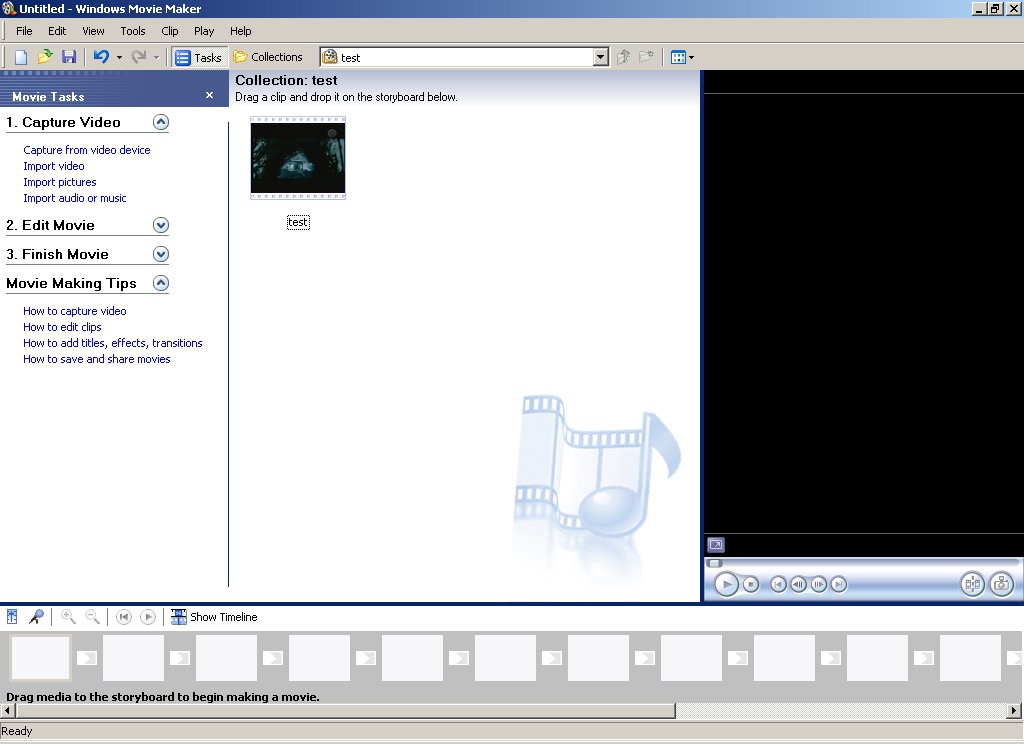Viewport: 1024px width, 744px height.
Task: Click the preview monitor seek bar
Action: 863,563
